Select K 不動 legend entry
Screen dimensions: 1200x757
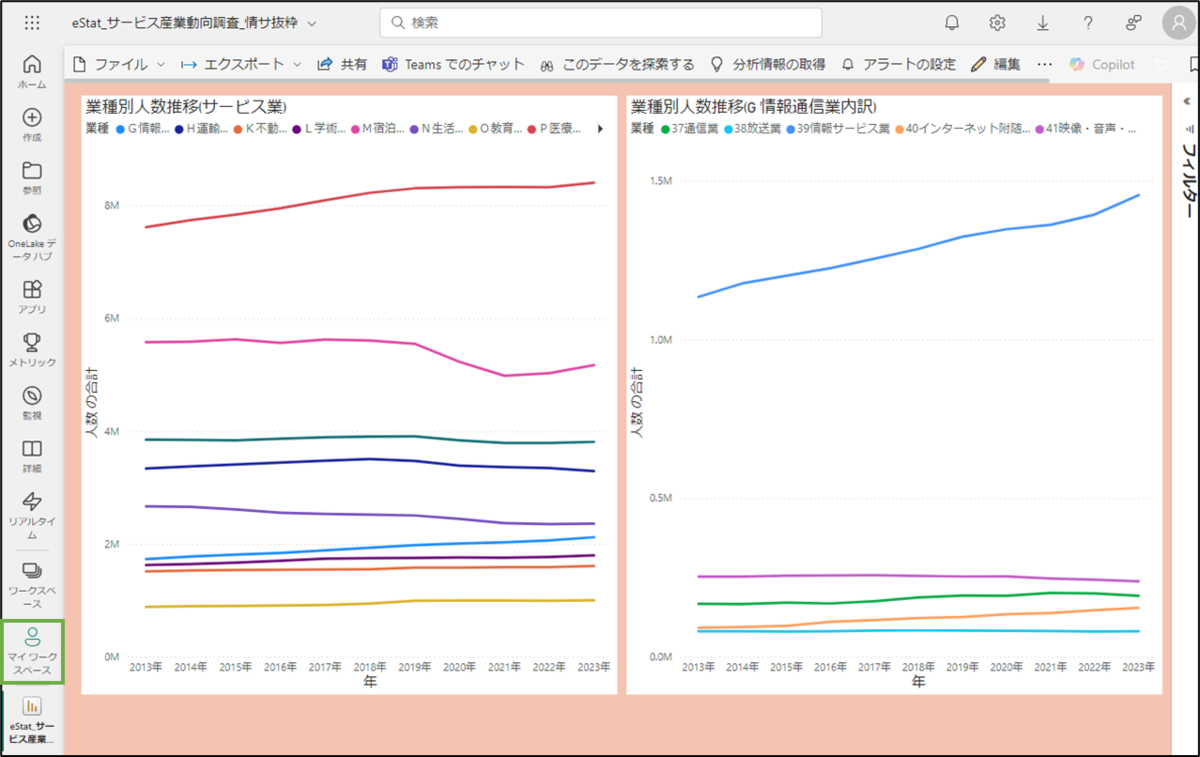[260, 128]
